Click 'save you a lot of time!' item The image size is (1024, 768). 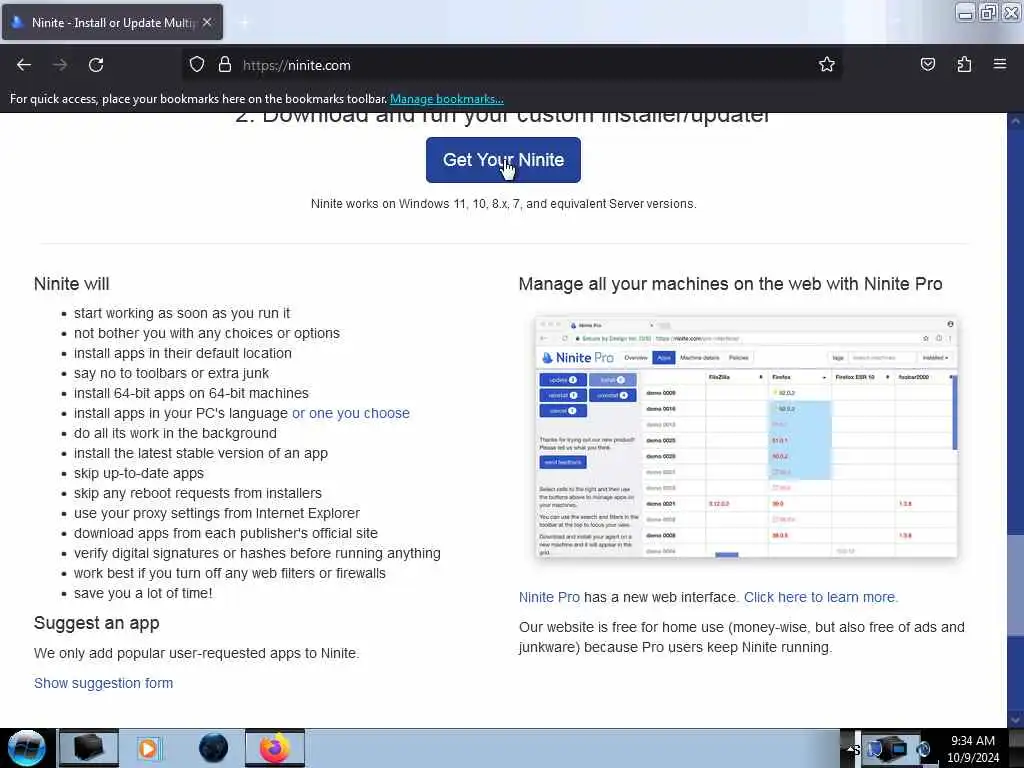coord(143,594)
